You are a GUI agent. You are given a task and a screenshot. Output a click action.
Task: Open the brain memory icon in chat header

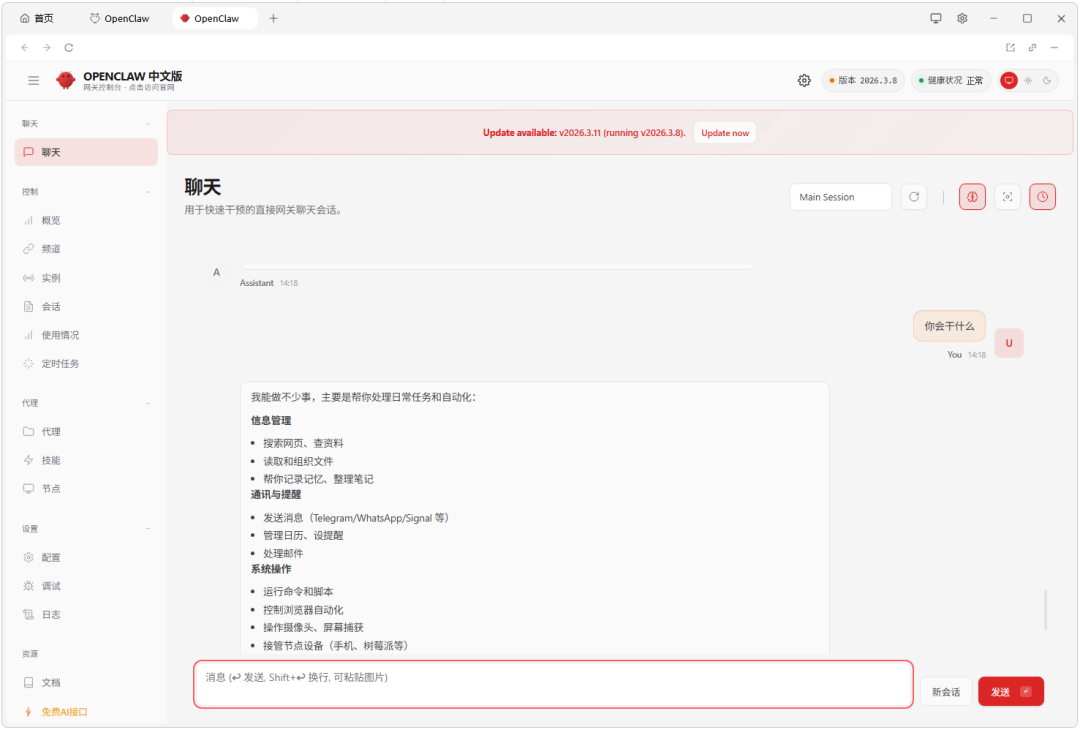pyautogui.click(x=972, y=197)
